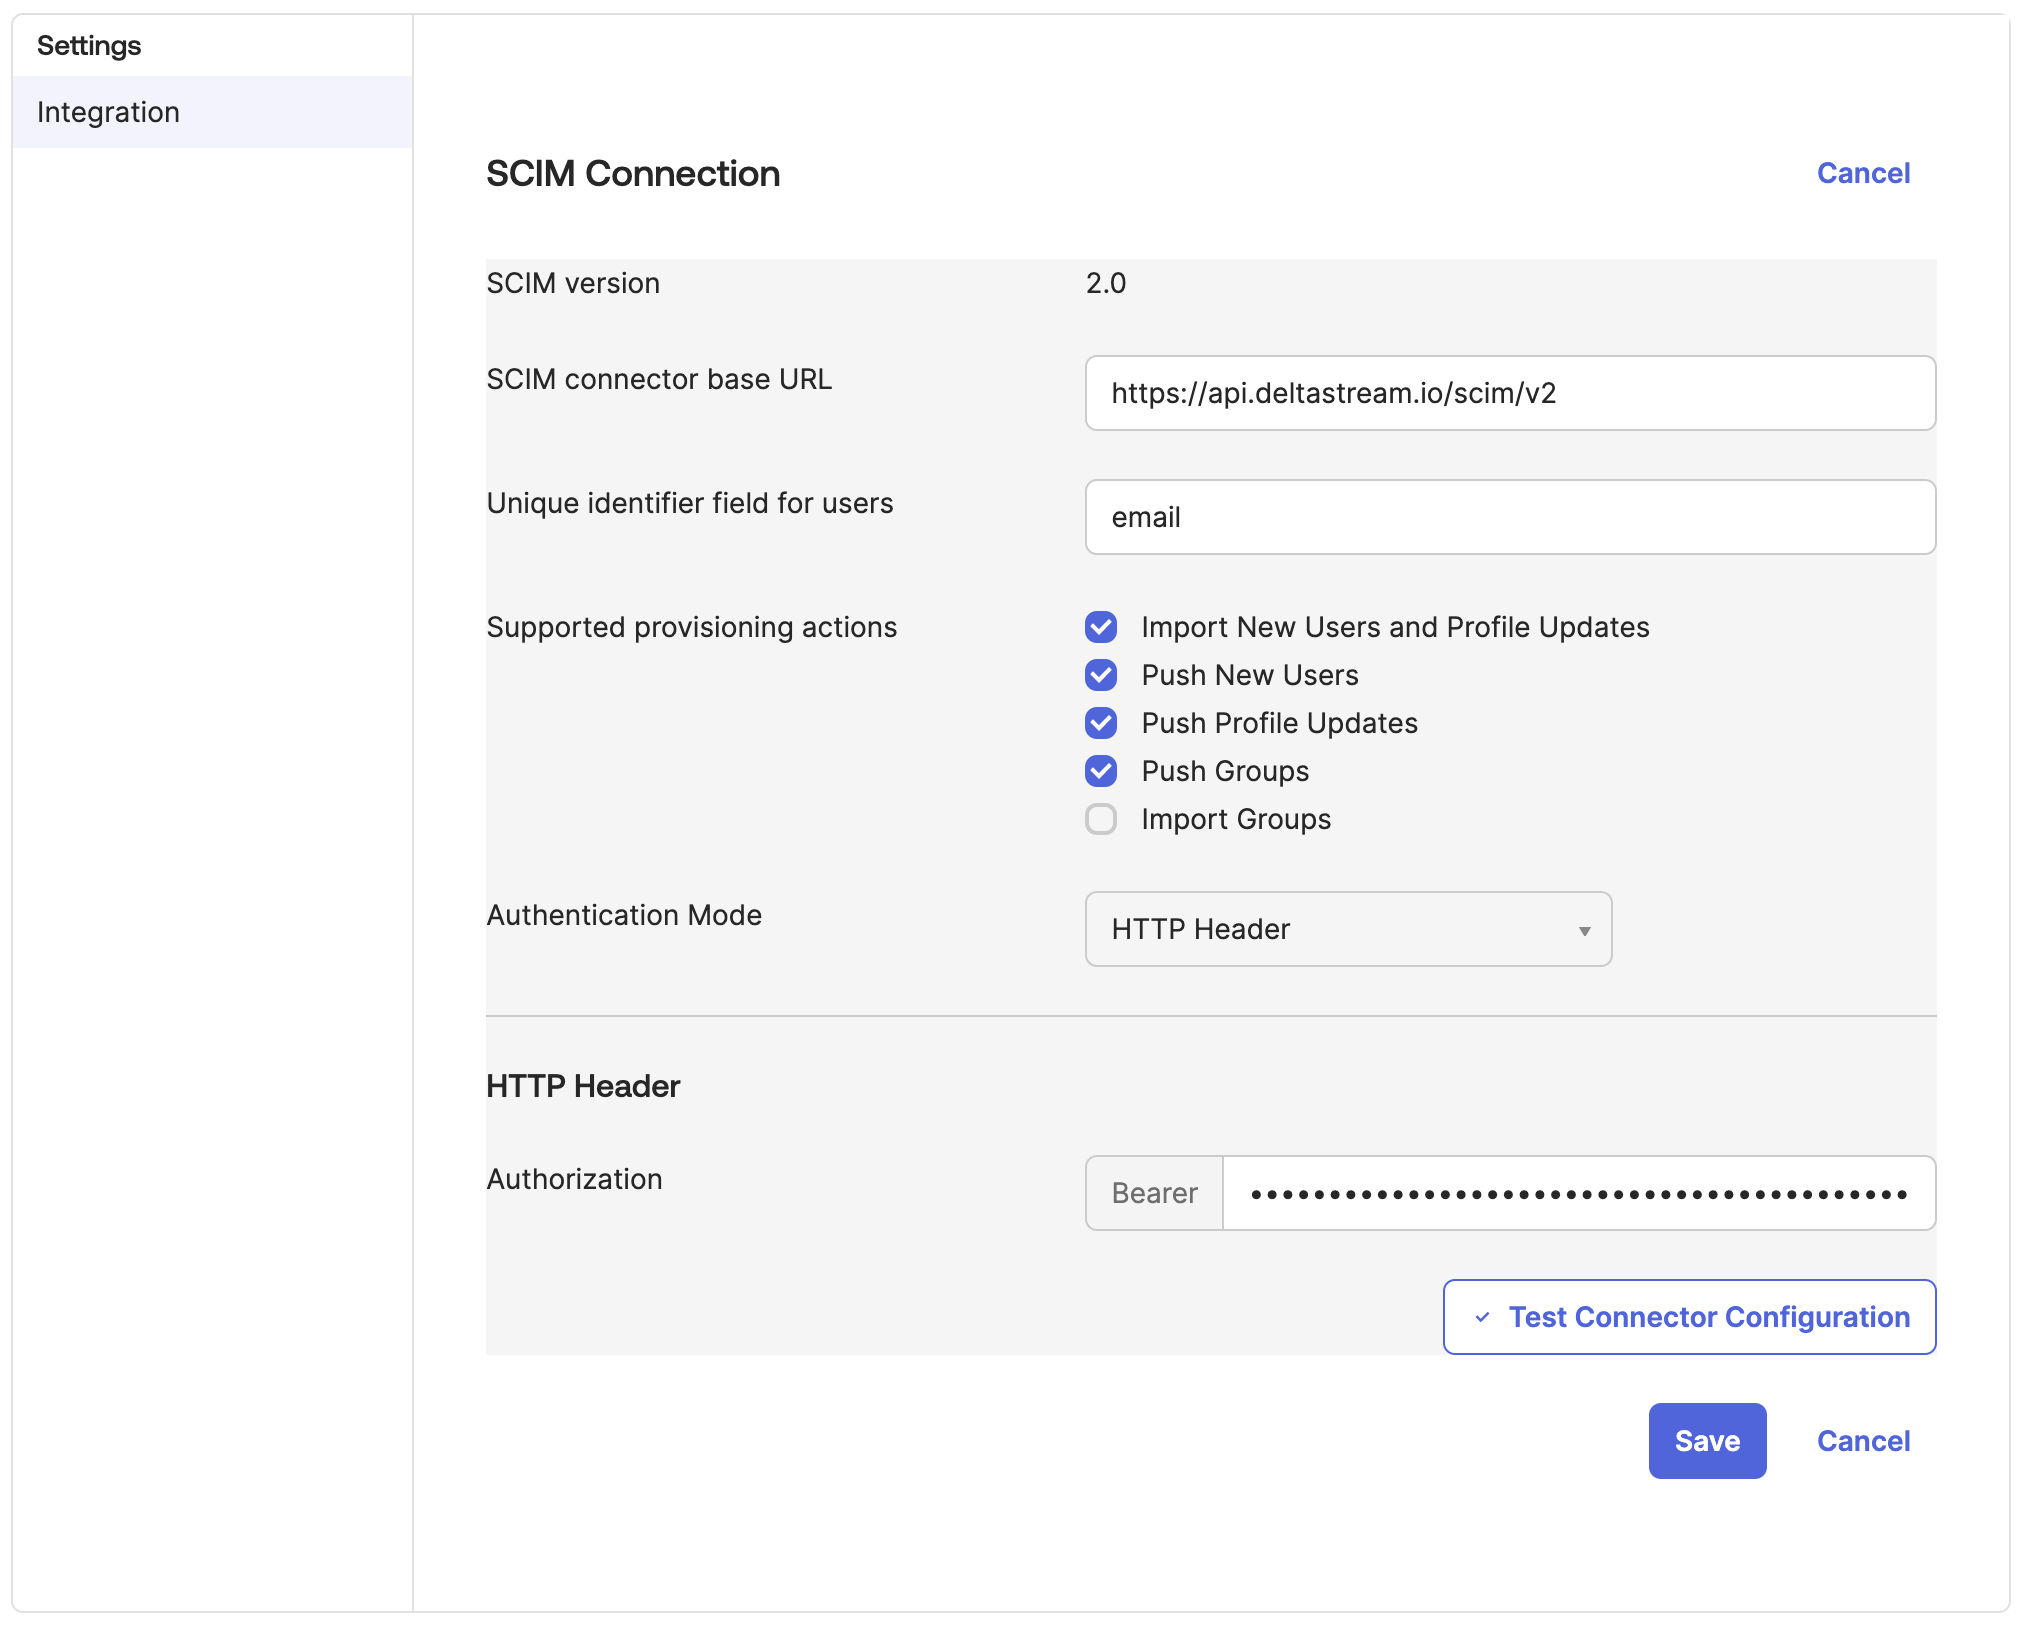Uncheck Import New Users and Profile Updates
The image size is (2022, 1626).
pyautogui.click(x=1101, y=627)
